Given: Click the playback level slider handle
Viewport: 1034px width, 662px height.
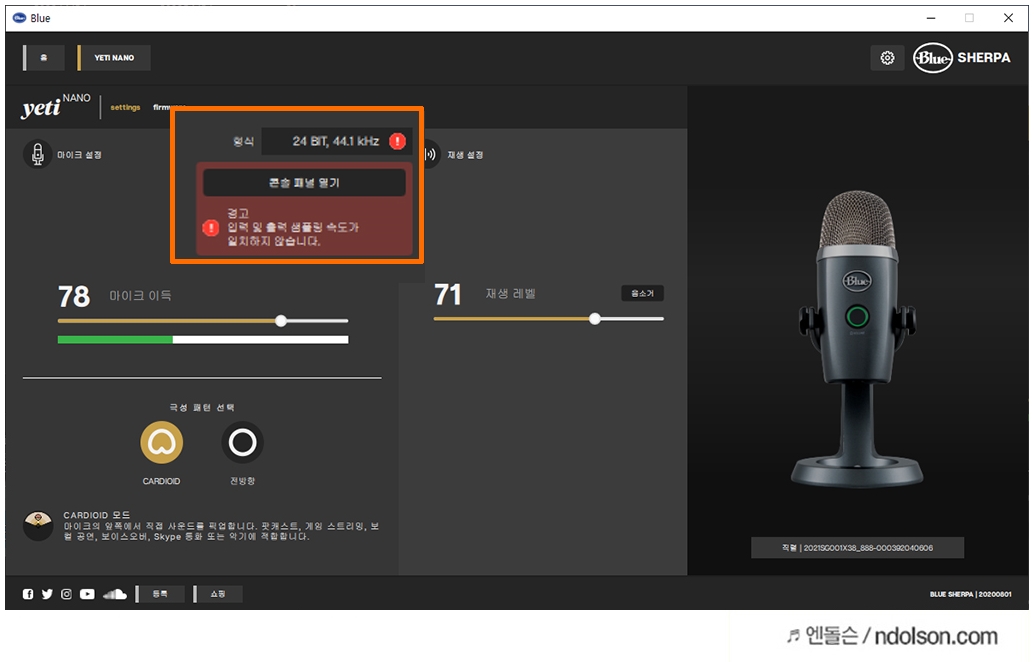Looking at the screenshot, I should [595, 318].
